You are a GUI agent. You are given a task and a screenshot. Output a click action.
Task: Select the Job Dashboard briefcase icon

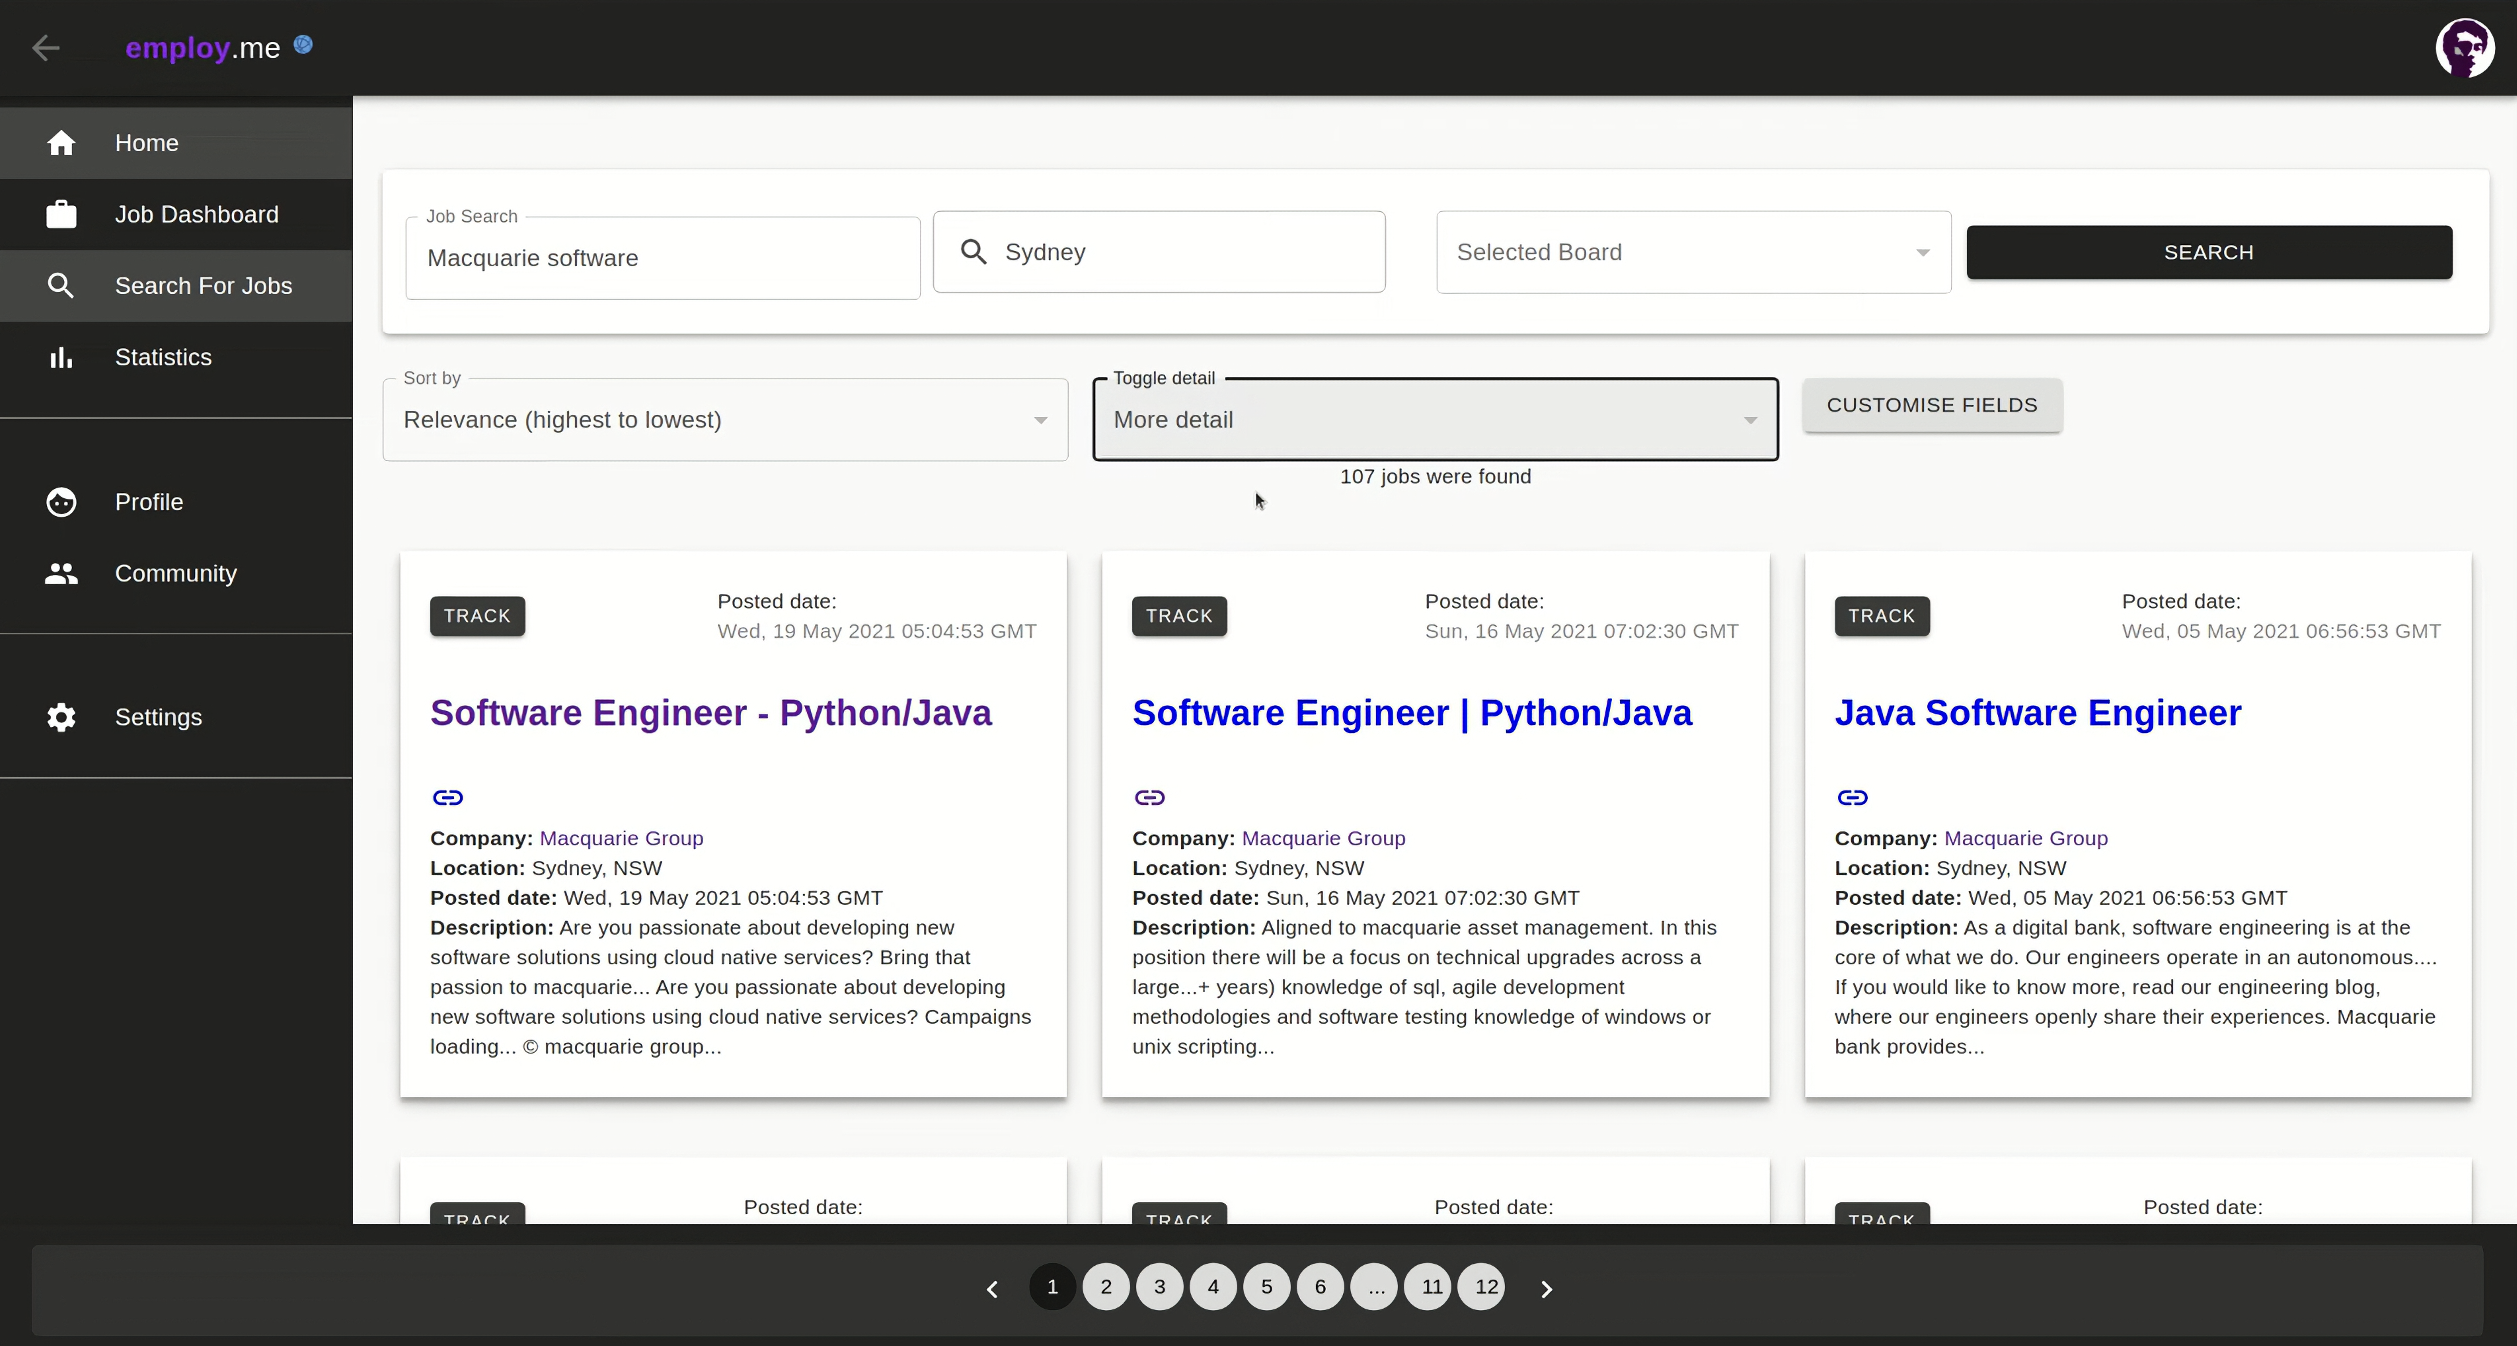pos(62,214)
